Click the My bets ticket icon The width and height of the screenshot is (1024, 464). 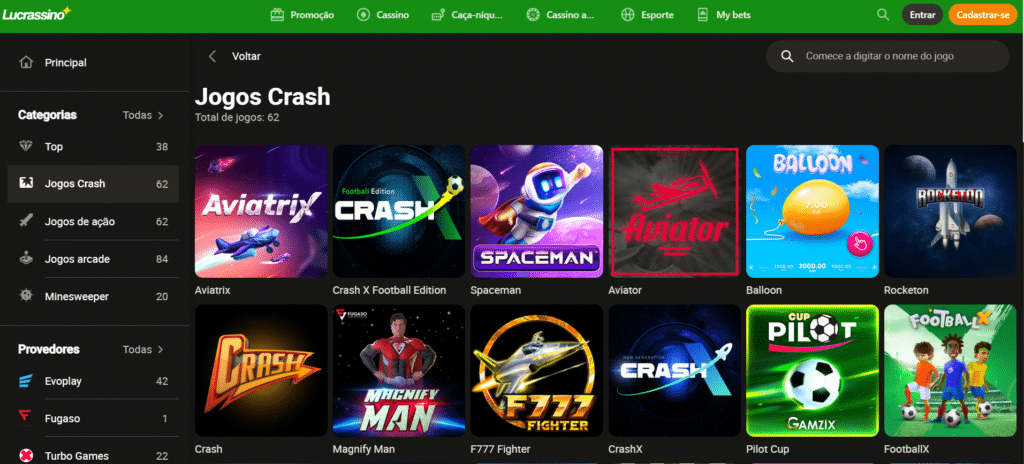click(703, 14)
